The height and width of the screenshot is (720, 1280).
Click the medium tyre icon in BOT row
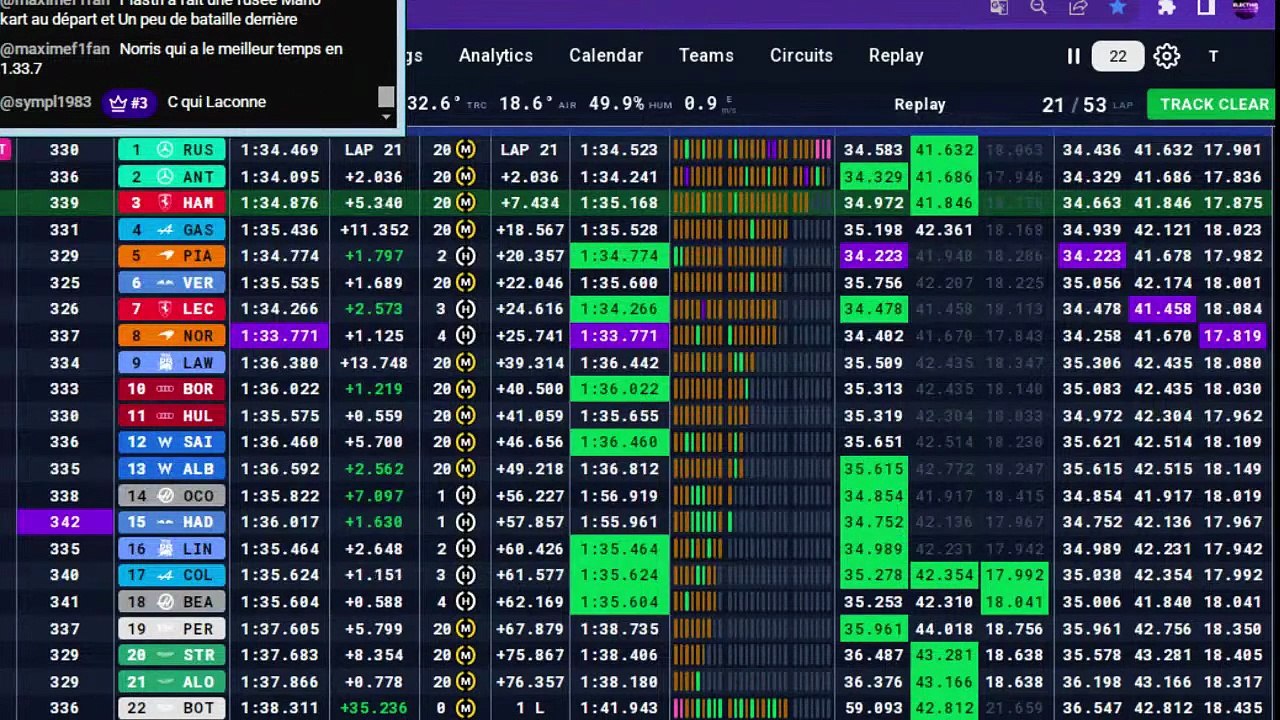coord(465,708)
